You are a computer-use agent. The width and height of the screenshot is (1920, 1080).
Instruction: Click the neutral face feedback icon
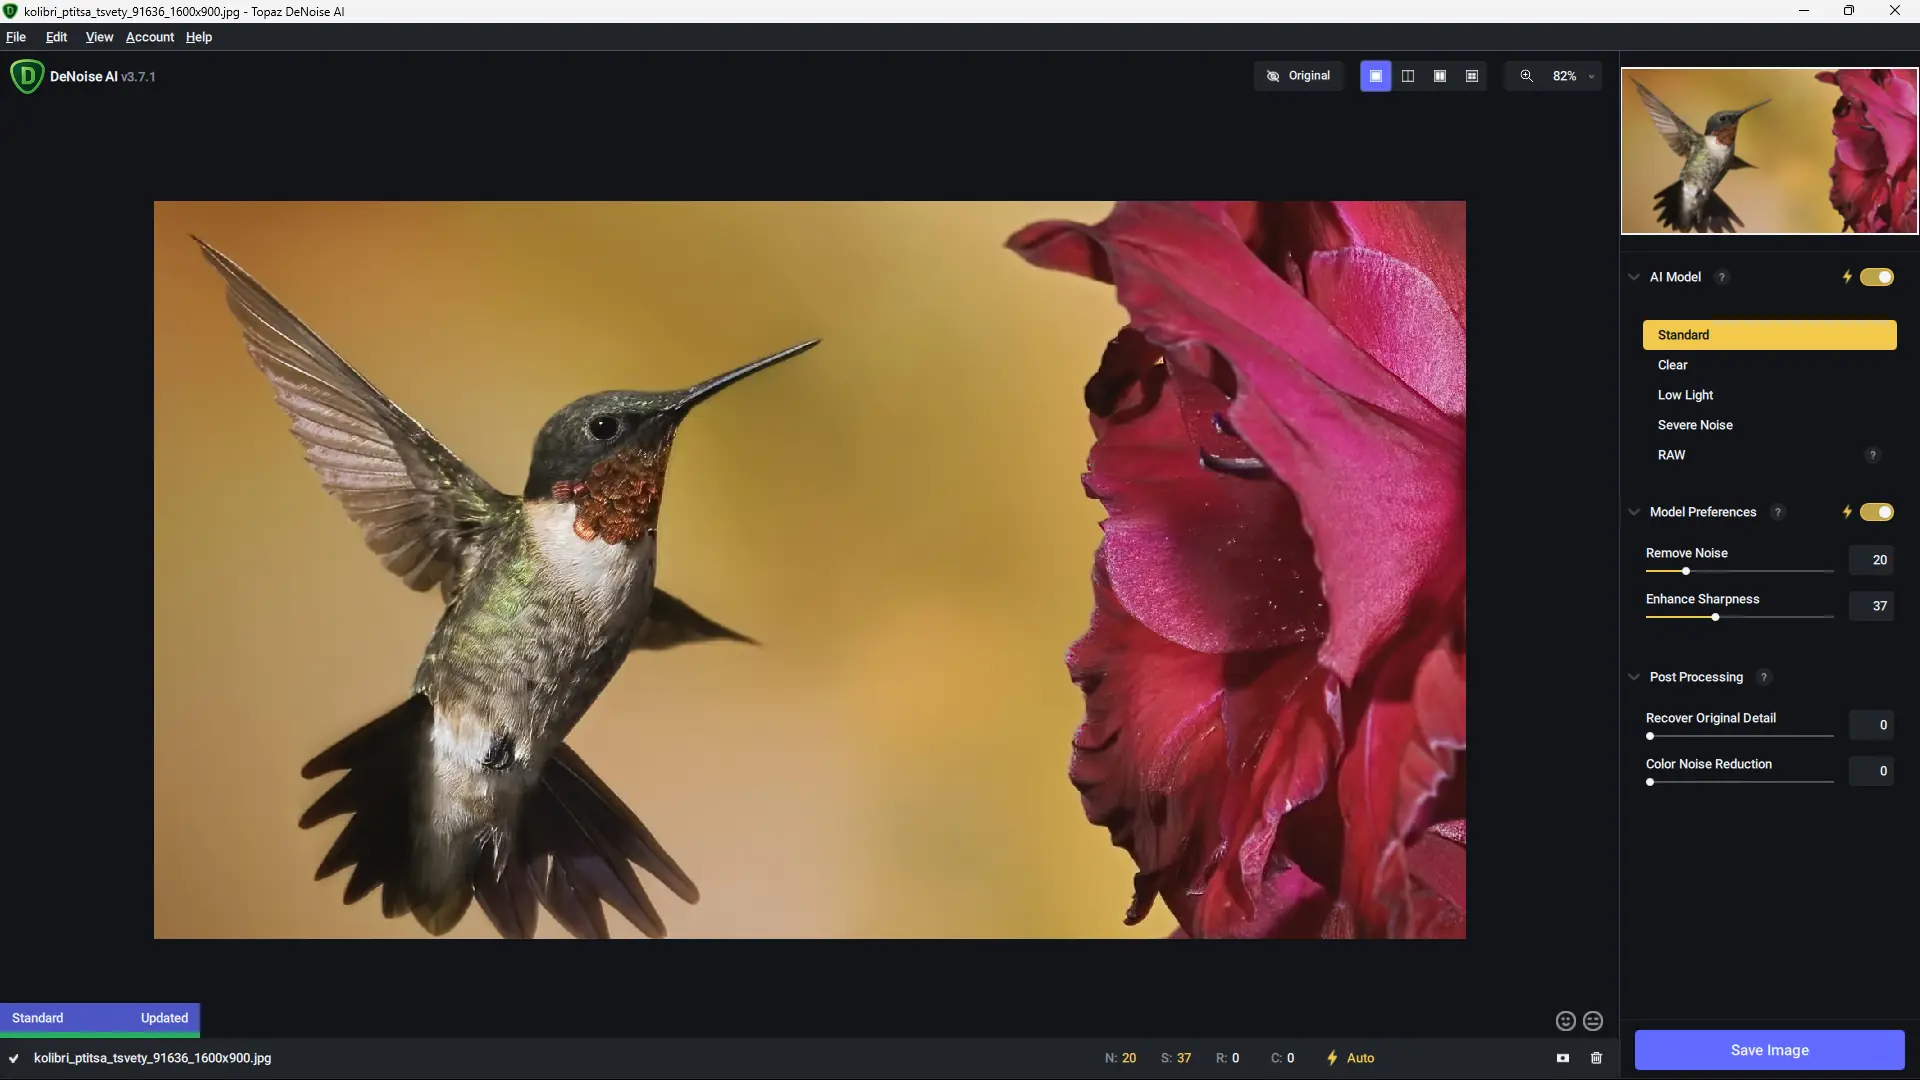[x=1594, y=1020]
